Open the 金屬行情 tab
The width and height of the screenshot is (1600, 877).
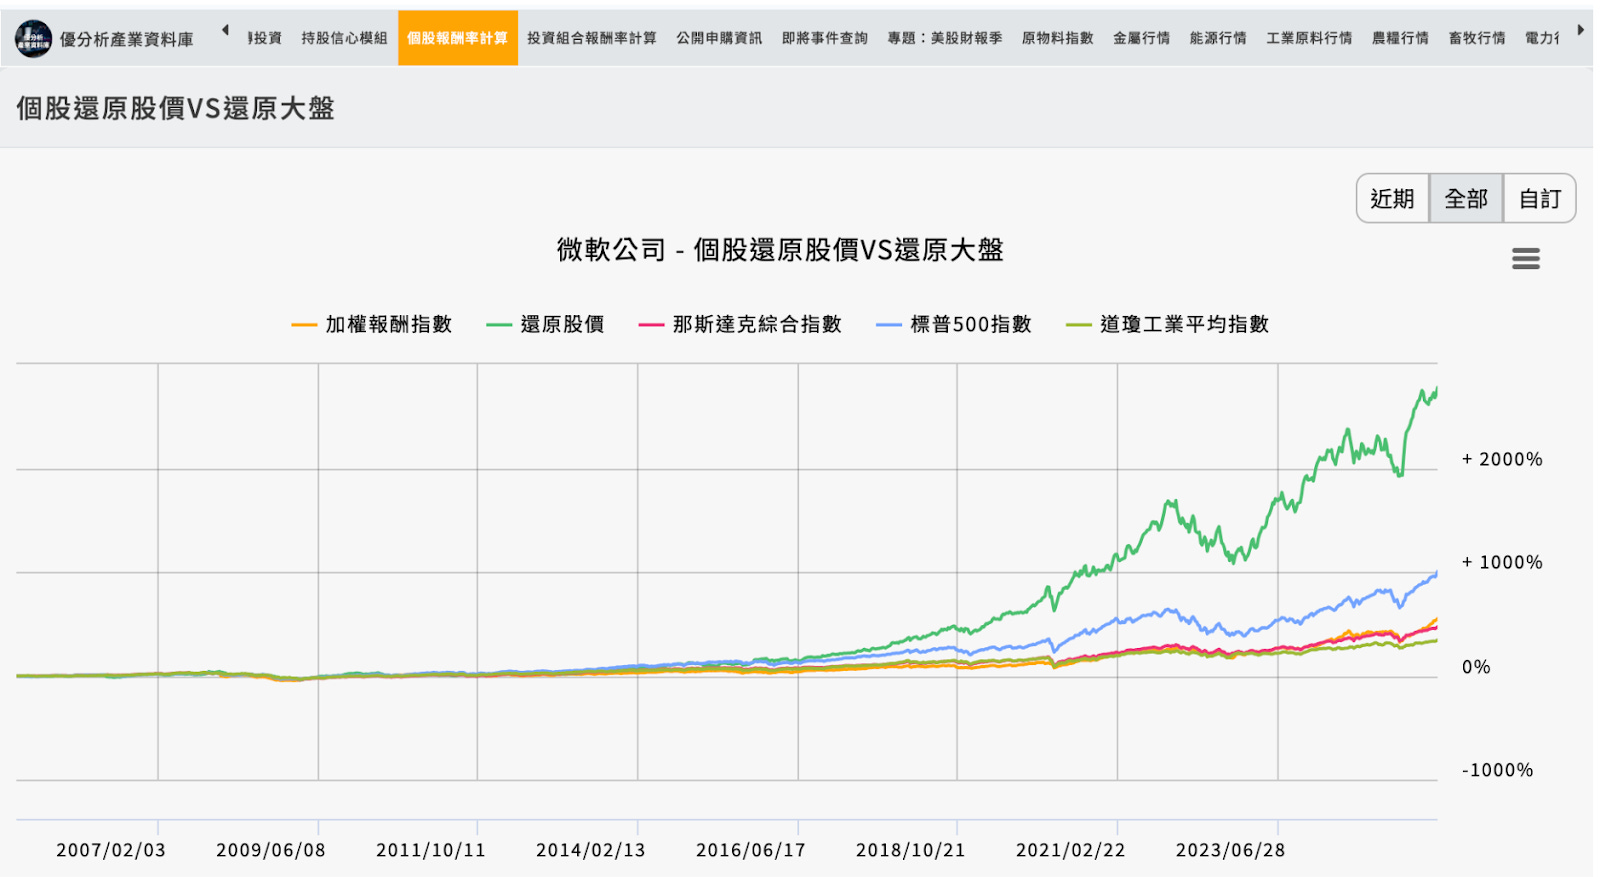coord(1142,38)
